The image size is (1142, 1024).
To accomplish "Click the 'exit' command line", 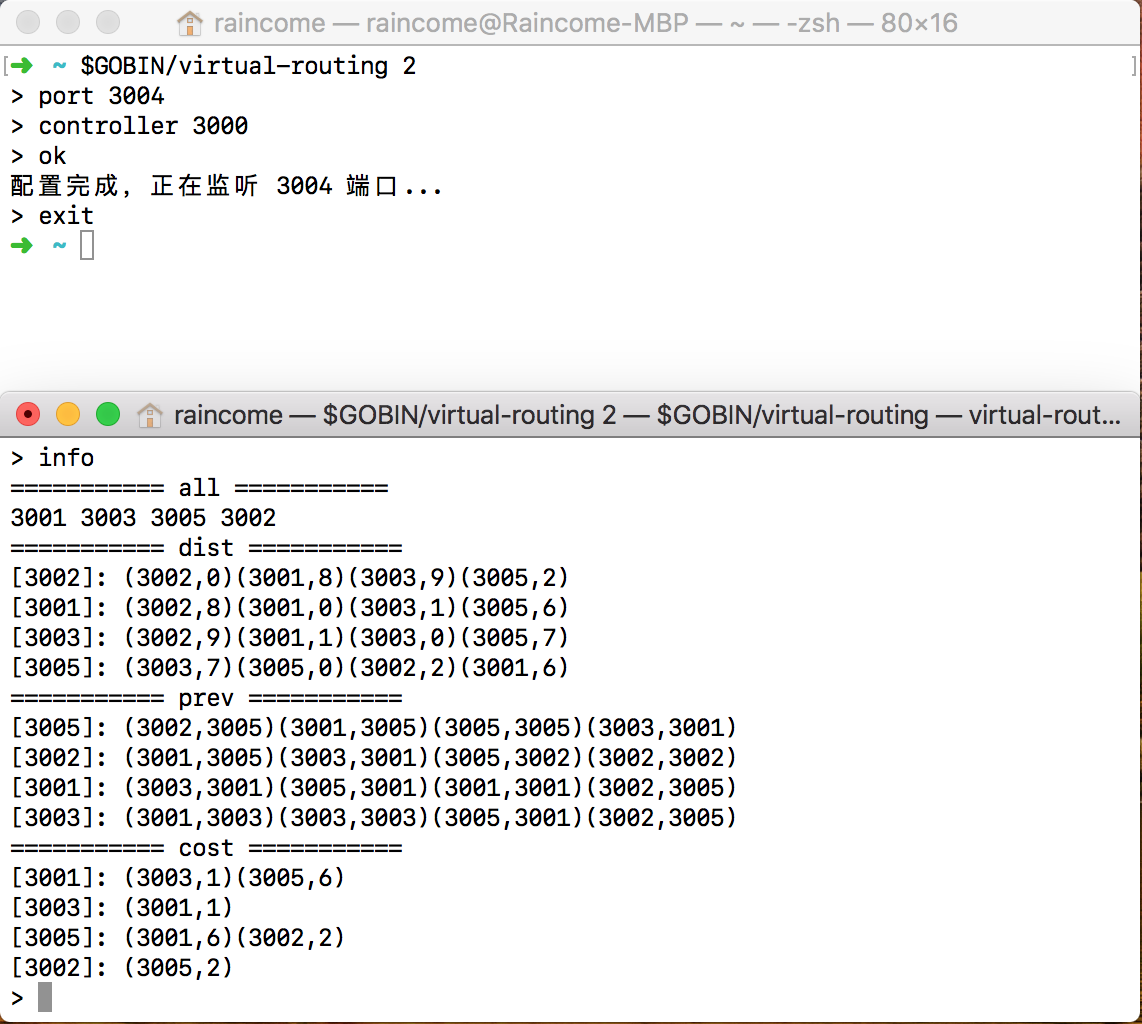I will (52, 216).
